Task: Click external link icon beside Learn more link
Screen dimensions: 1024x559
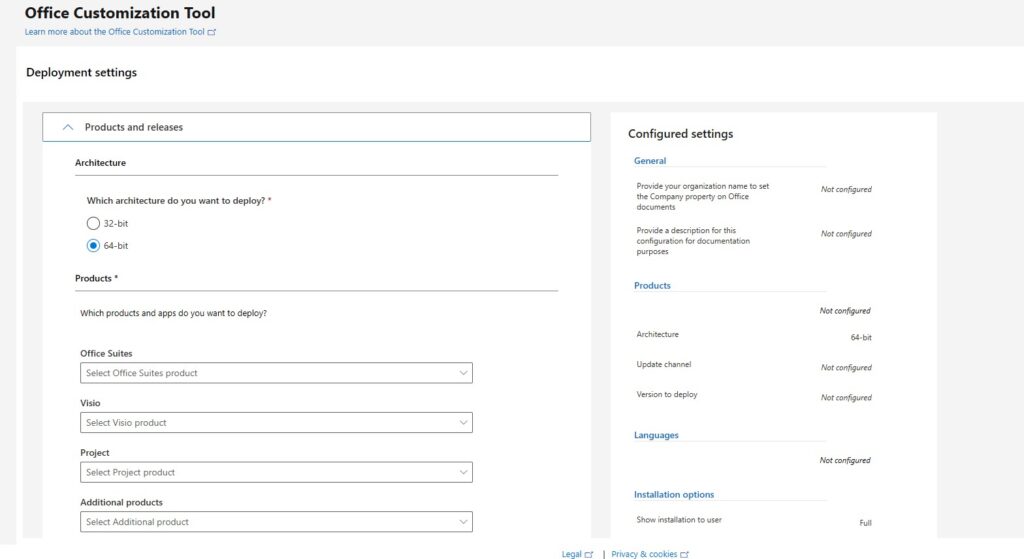Action: (x=212, y=32)
